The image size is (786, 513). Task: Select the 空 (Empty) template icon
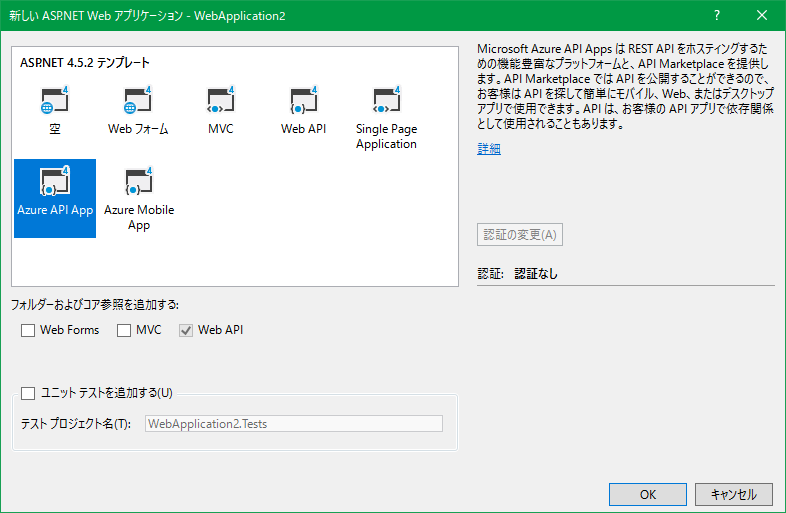[55, 100]
